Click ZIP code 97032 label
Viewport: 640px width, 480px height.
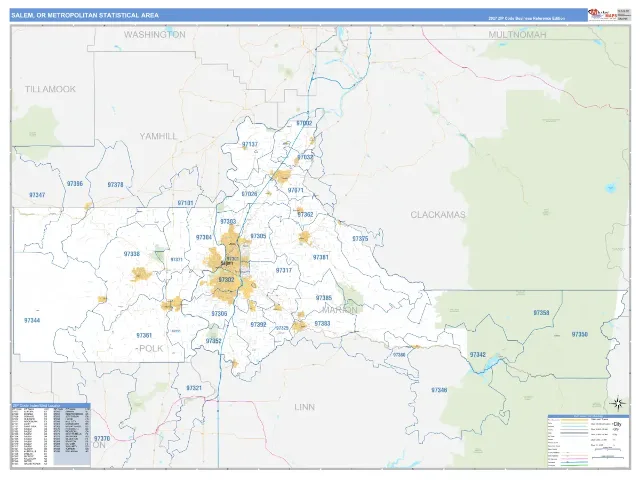pyautogui.click(x=305, y=157)
